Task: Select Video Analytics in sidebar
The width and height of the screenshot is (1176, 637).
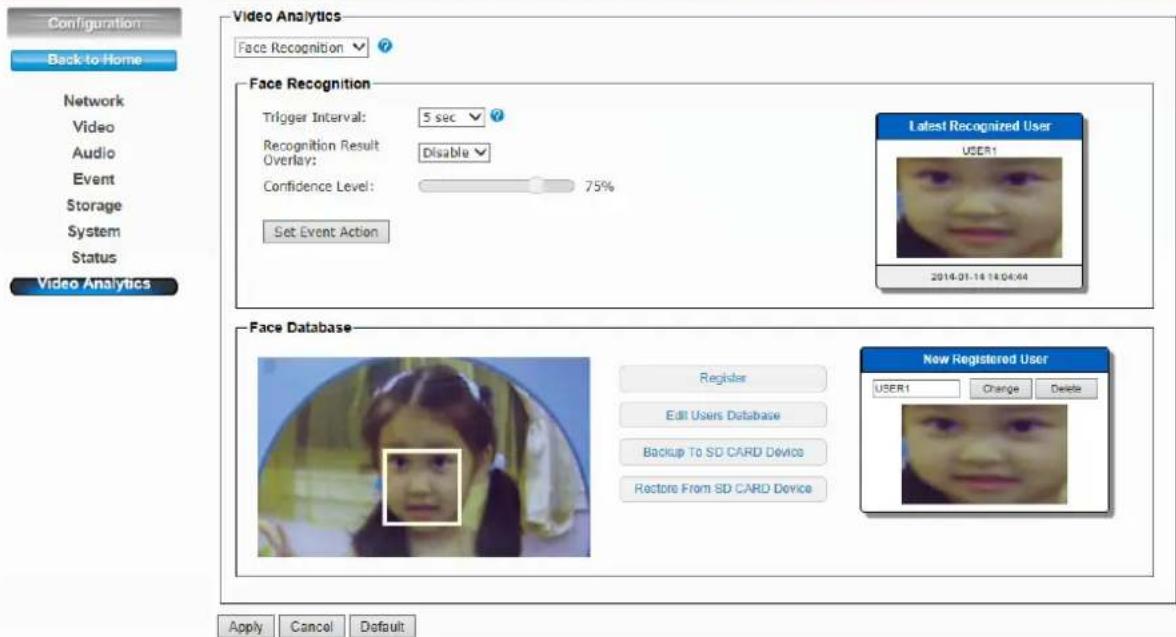Action: pos(94,285)
